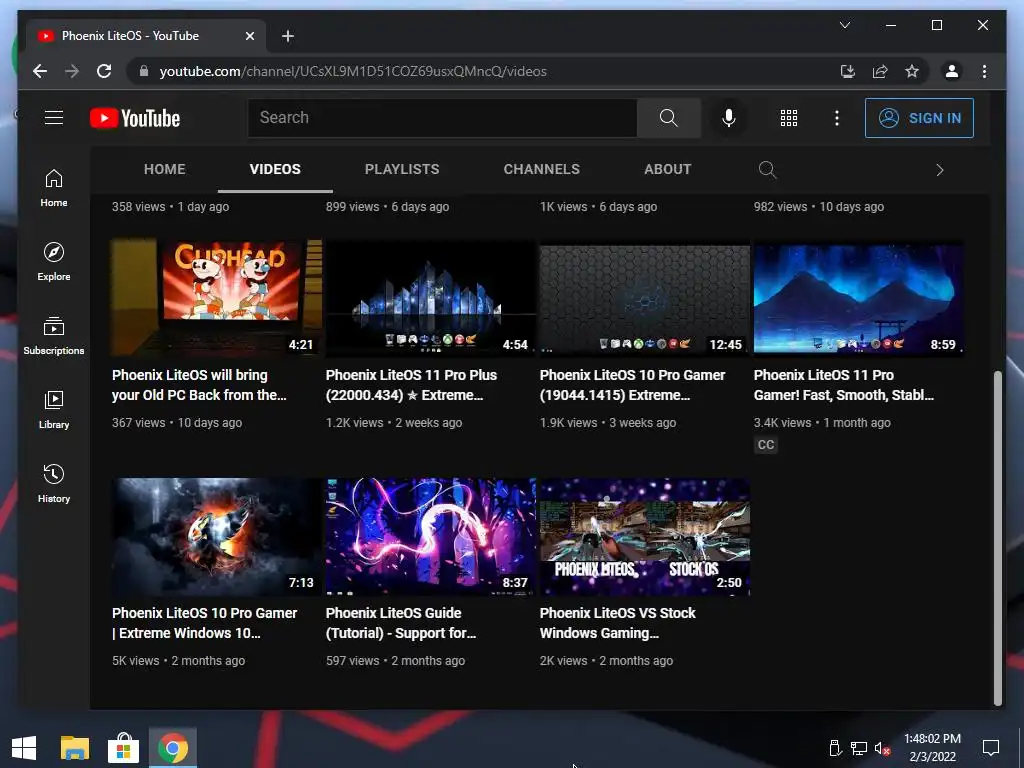Switch to the CHANNELS tab
Image resolution: width=1024 pixels, height=768 pixels.
(x=541, y=169)
